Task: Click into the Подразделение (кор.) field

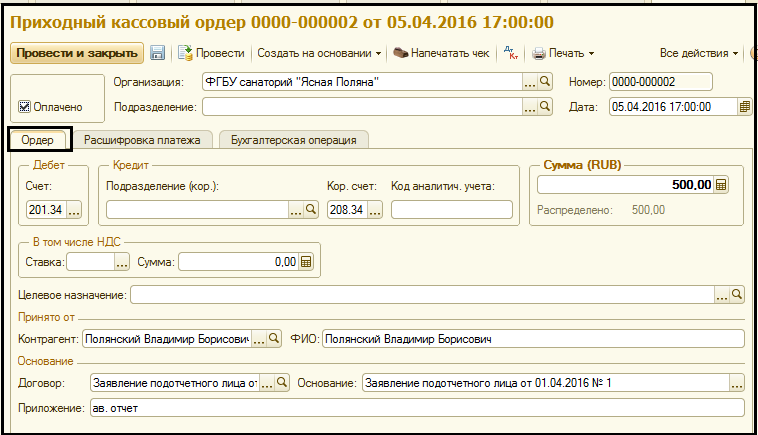Action: point(198,210)
